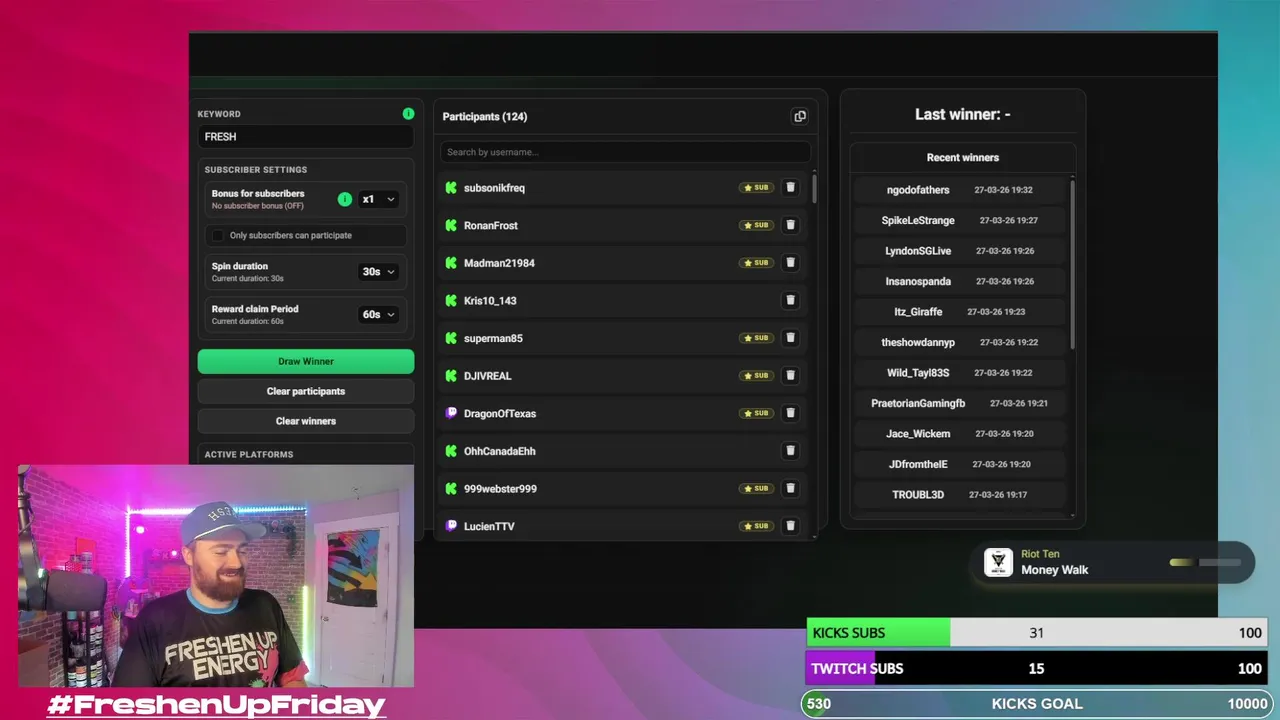Screen dimensions: 1280x720
Task: Click Draw Winner button
Action: point(306,361)
